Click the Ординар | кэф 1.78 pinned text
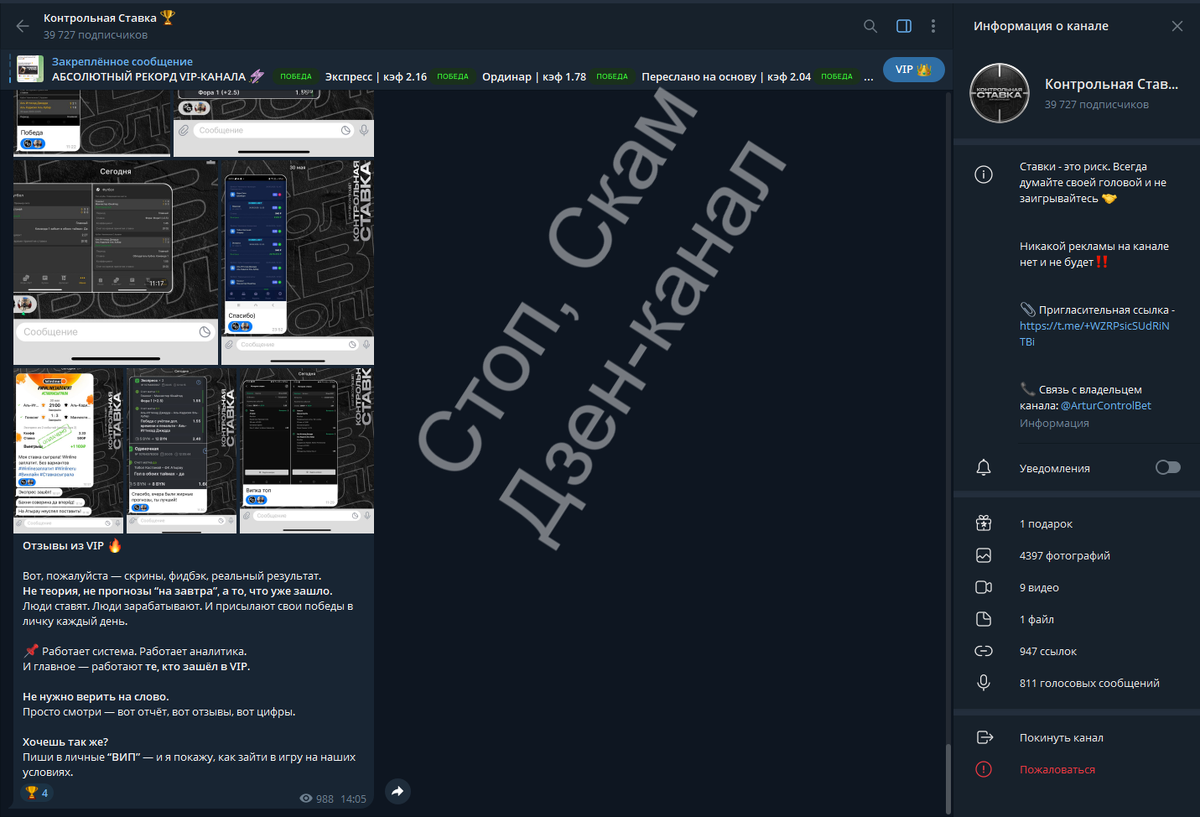1200x817 pixels. (x=534, y=77)
